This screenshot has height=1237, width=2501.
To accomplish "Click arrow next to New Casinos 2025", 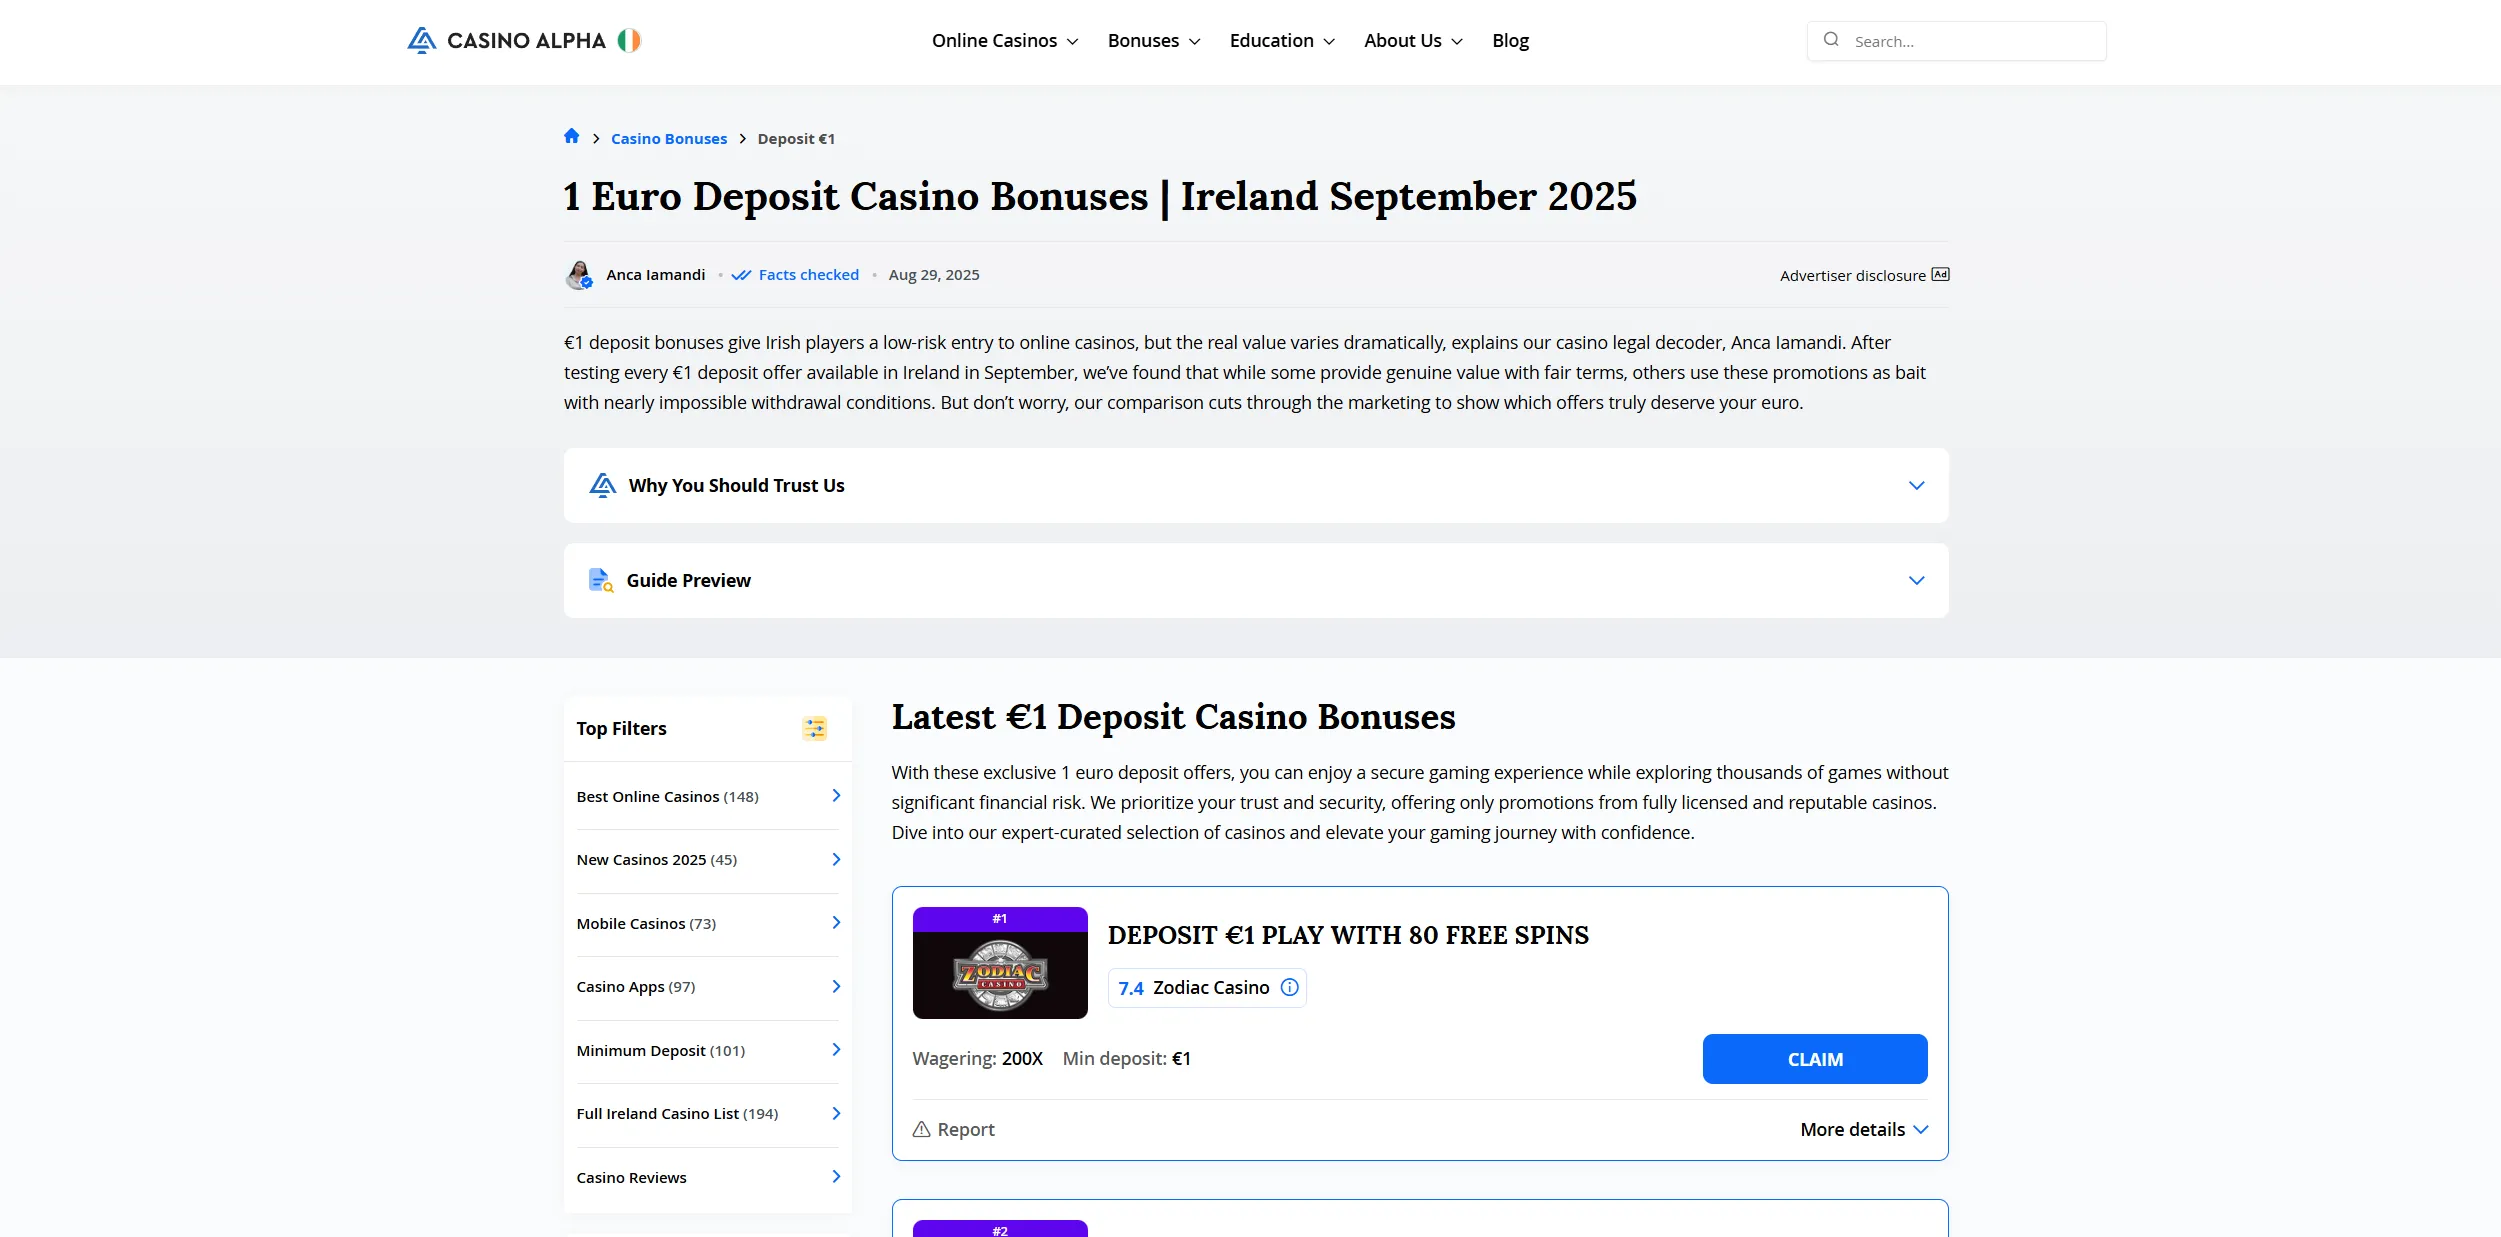I will click(x=836, y=859).
